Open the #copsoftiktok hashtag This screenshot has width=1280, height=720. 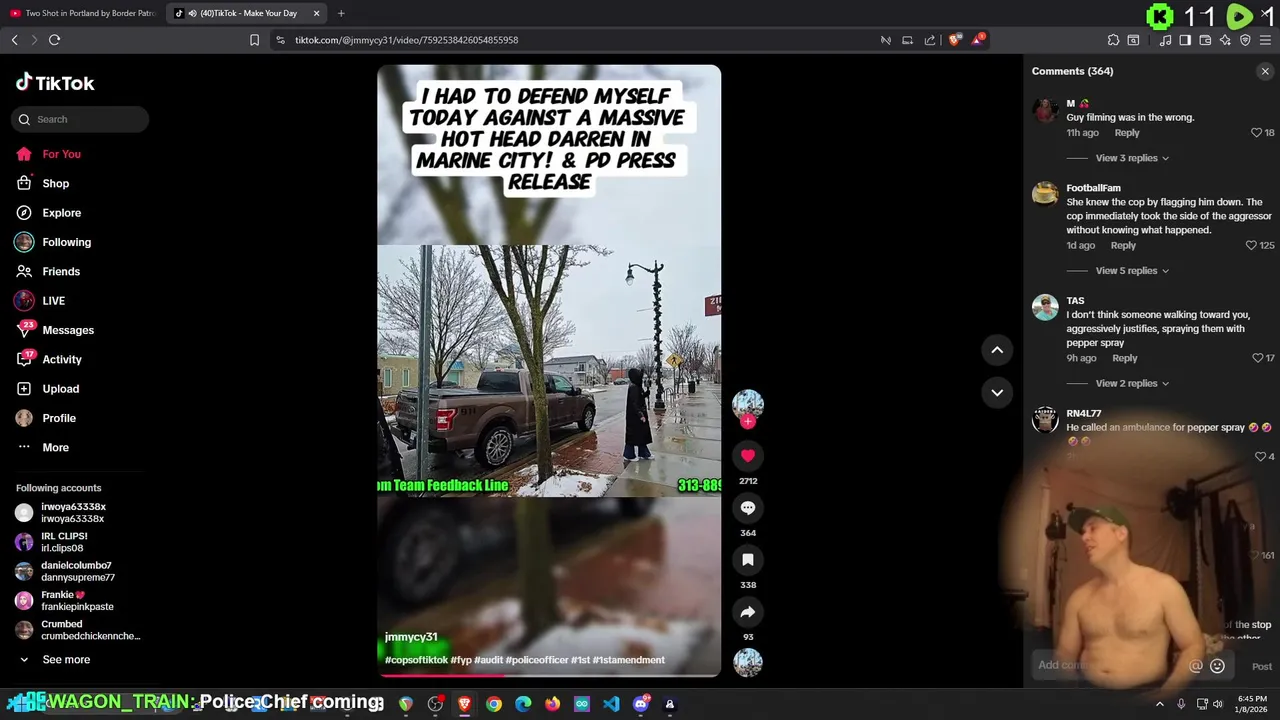point(416,660)
